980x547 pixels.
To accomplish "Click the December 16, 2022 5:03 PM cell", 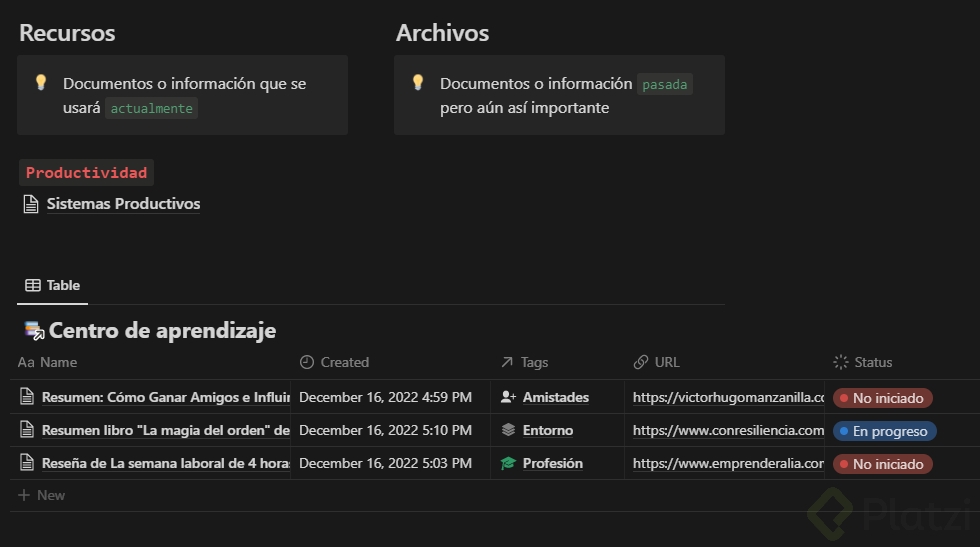I will [385, 463].
